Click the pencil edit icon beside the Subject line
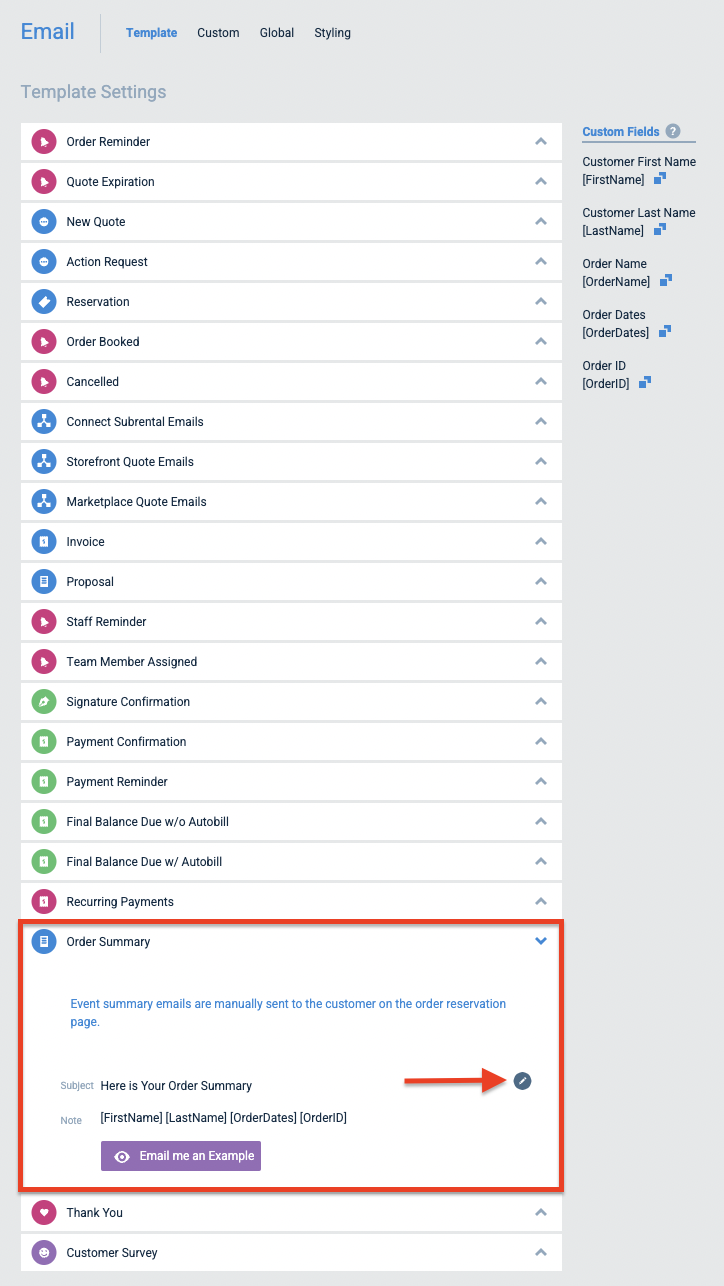Screen dimensions: 724x1286 (x=522, y=1080)
